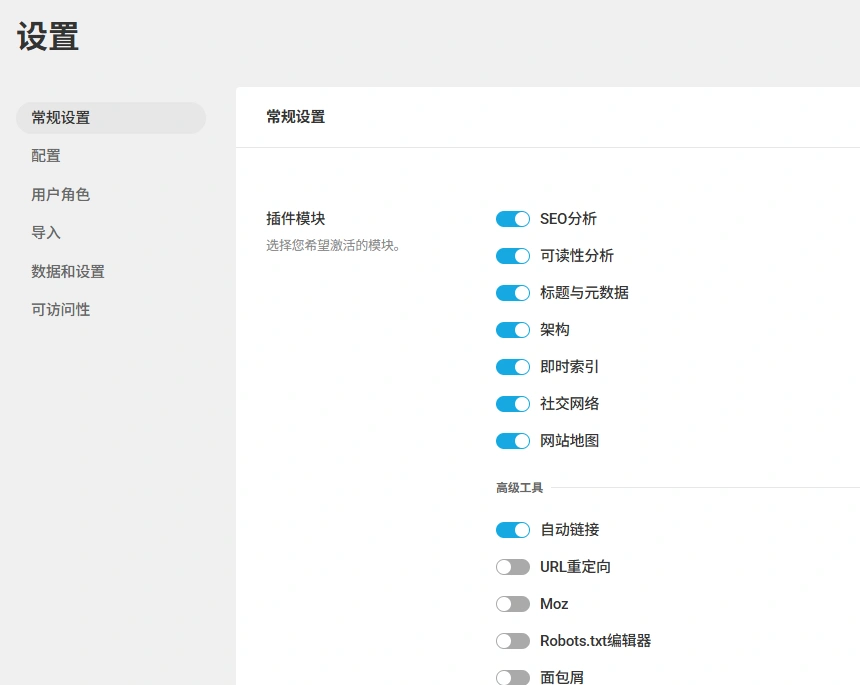
Task: Enable the Moz integration
Action: 512,603
